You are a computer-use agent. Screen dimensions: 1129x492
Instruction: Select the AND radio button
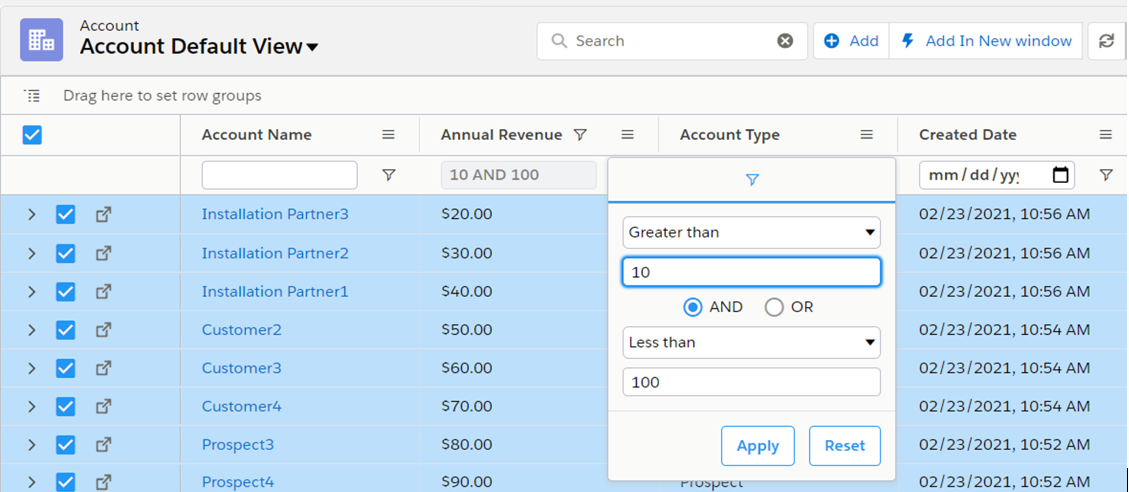(692, 307)
